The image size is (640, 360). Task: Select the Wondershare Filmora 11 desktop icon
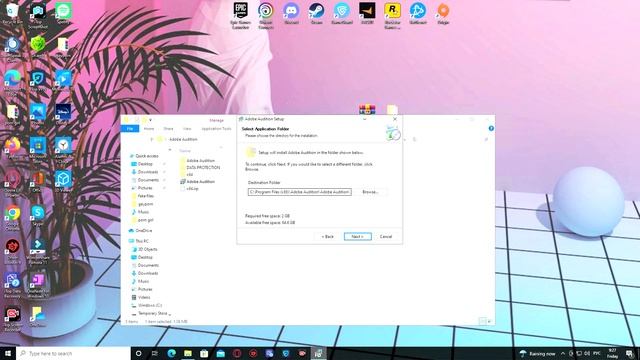point(38,252)
